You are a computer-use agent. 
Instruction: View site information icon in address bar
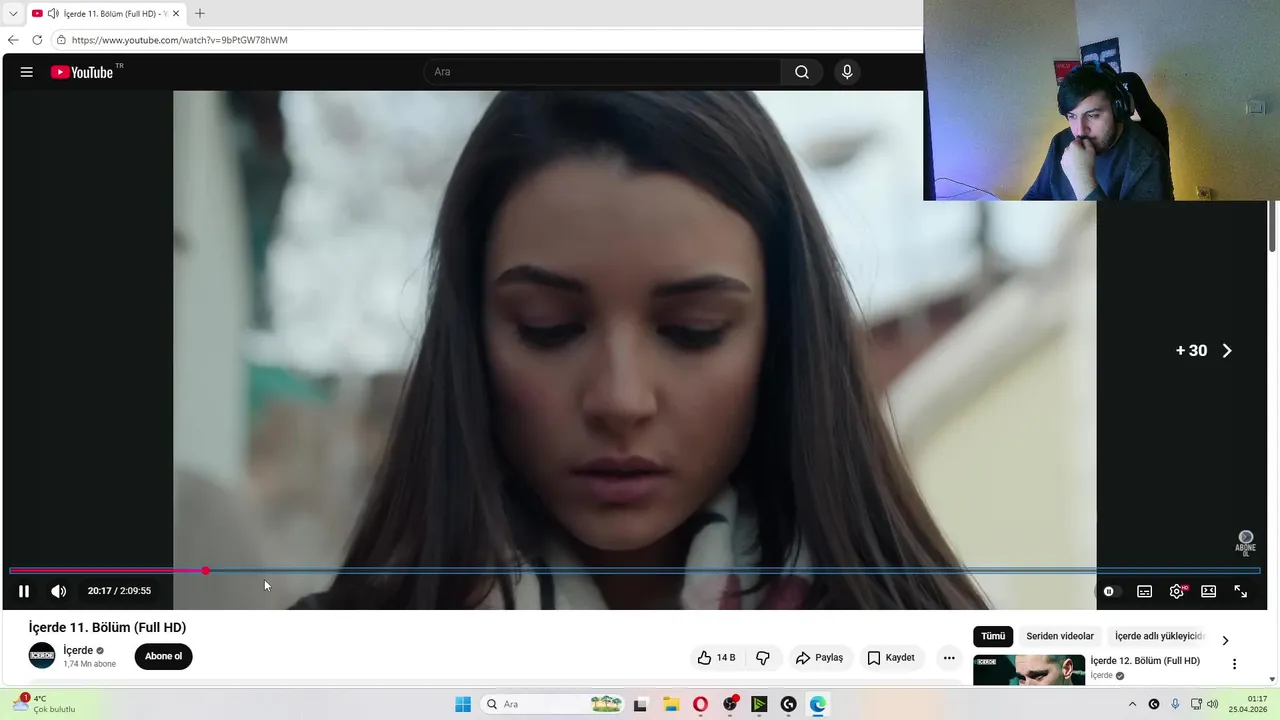pyautogui.click(x=61, y=40)
